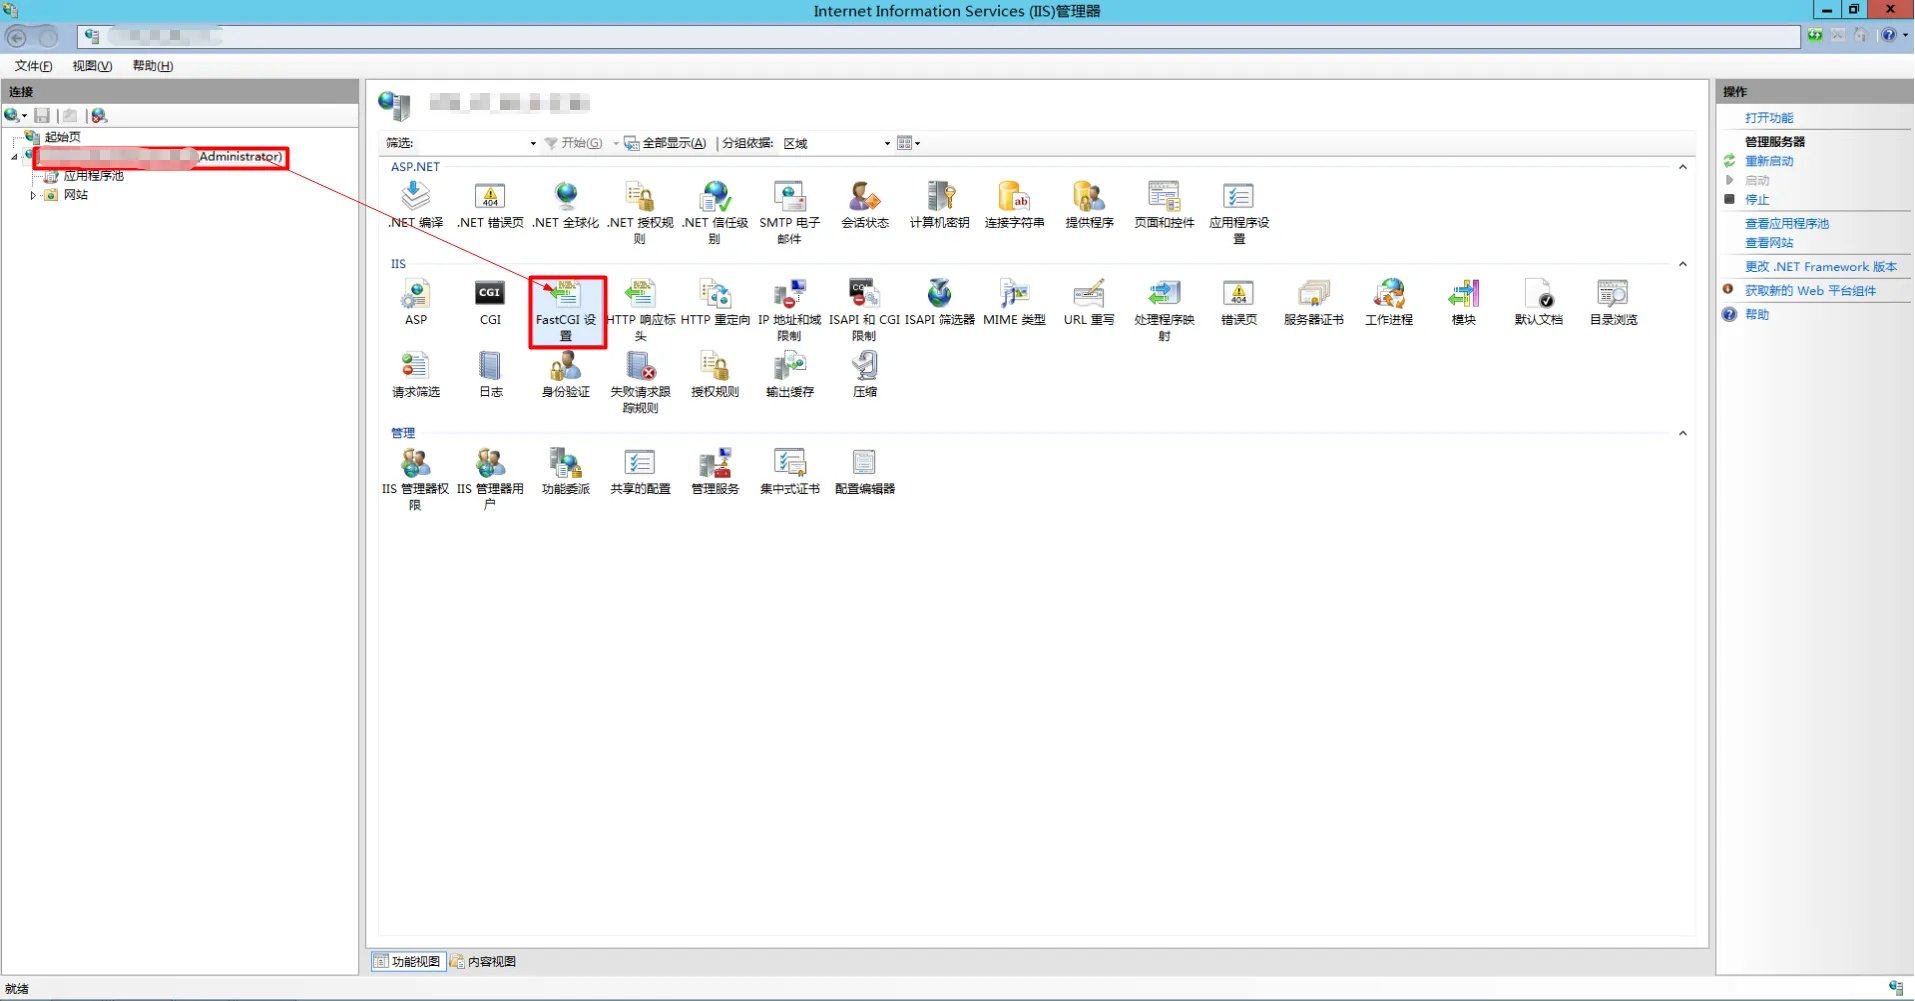Select the ASP icon in IIS group
The height and width of the screenshot is (1001, 1915).
click(x=415, y=302)
